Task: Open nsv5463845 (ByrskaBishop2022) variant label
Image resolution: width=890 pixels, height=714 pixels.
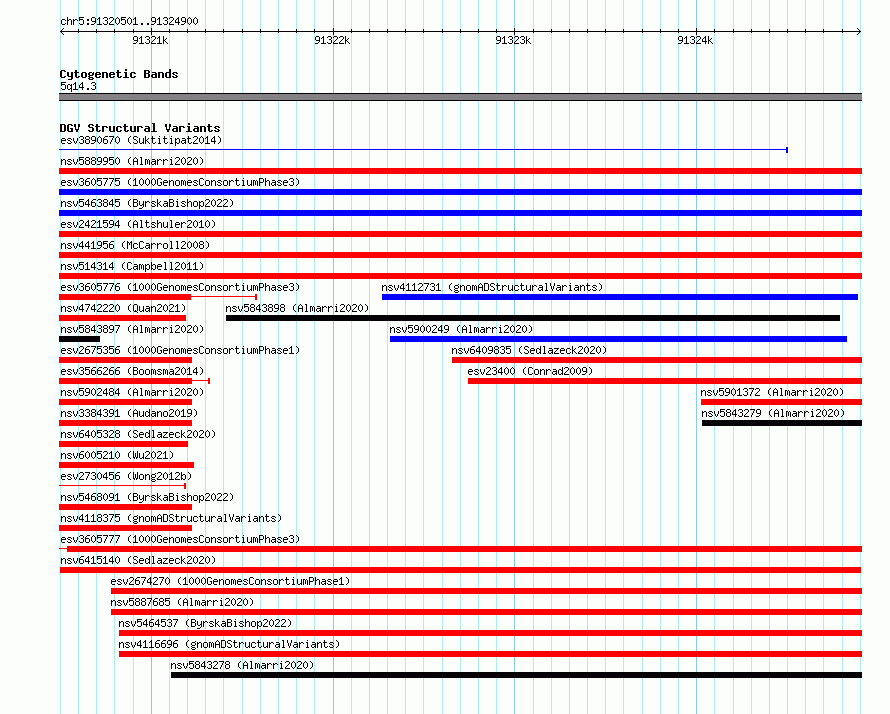Action: coord(147,203)
